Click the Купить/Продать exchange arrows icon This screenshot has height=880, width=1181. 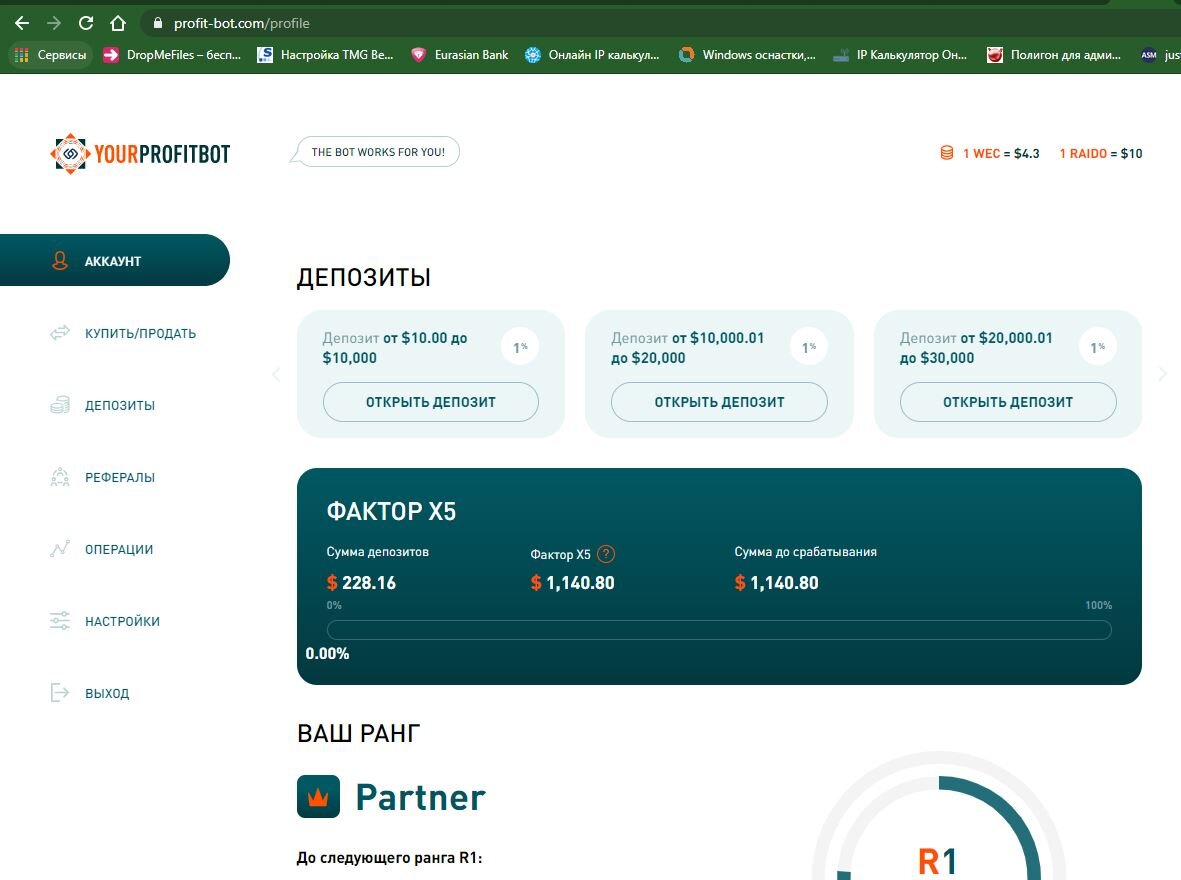[x=60, y=332]
